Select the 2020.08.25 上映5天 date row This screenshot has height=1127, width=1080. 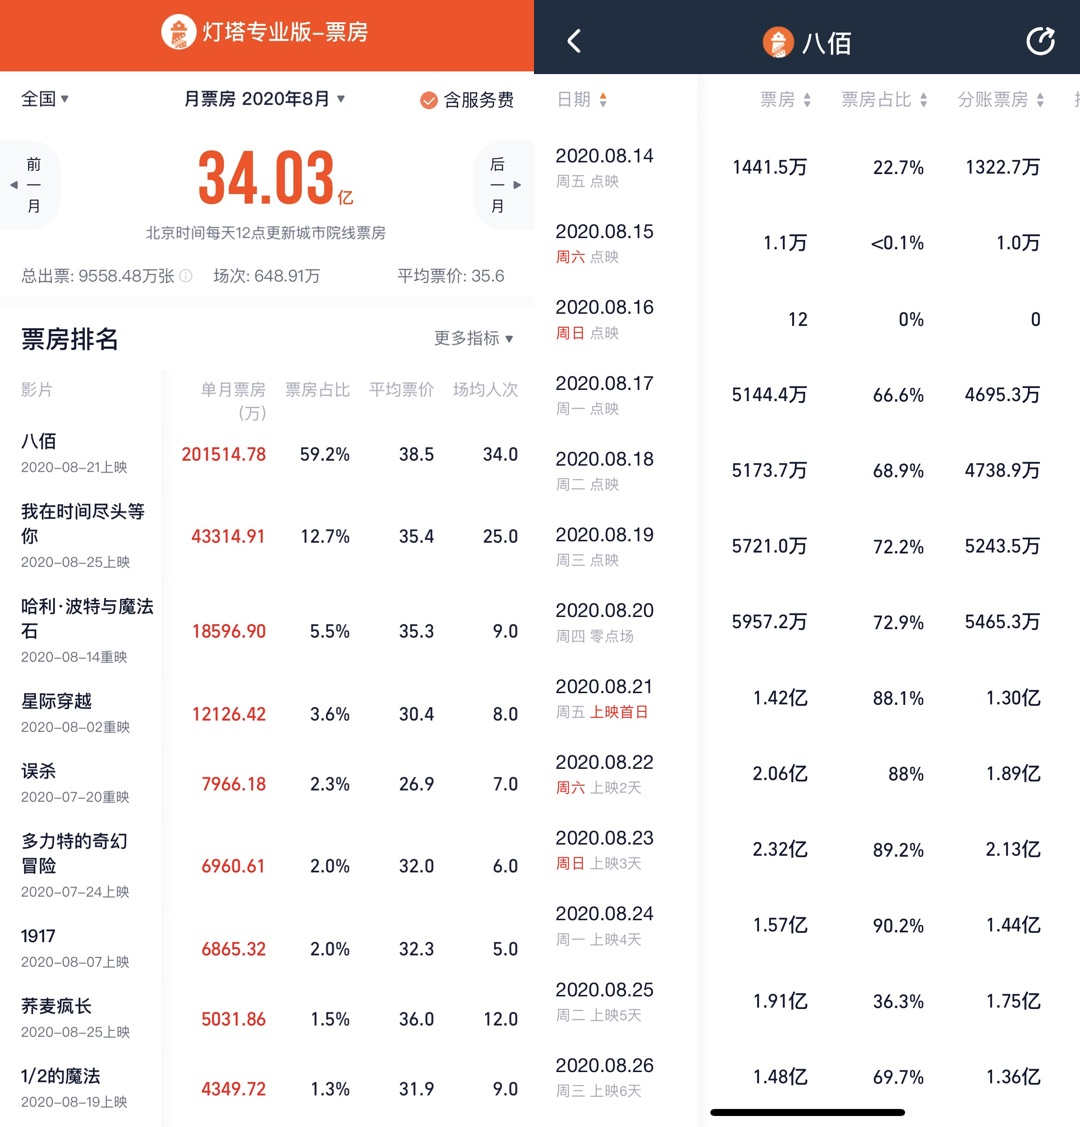coord(807,1001)
